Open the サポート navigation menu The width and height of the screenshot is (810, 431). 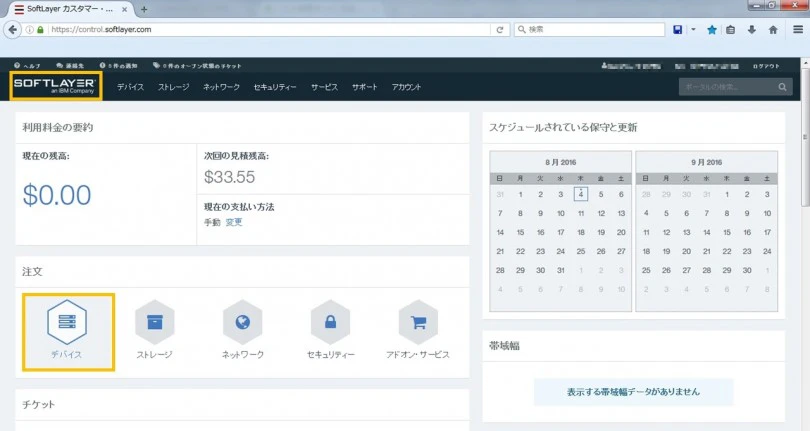(365, 87)
